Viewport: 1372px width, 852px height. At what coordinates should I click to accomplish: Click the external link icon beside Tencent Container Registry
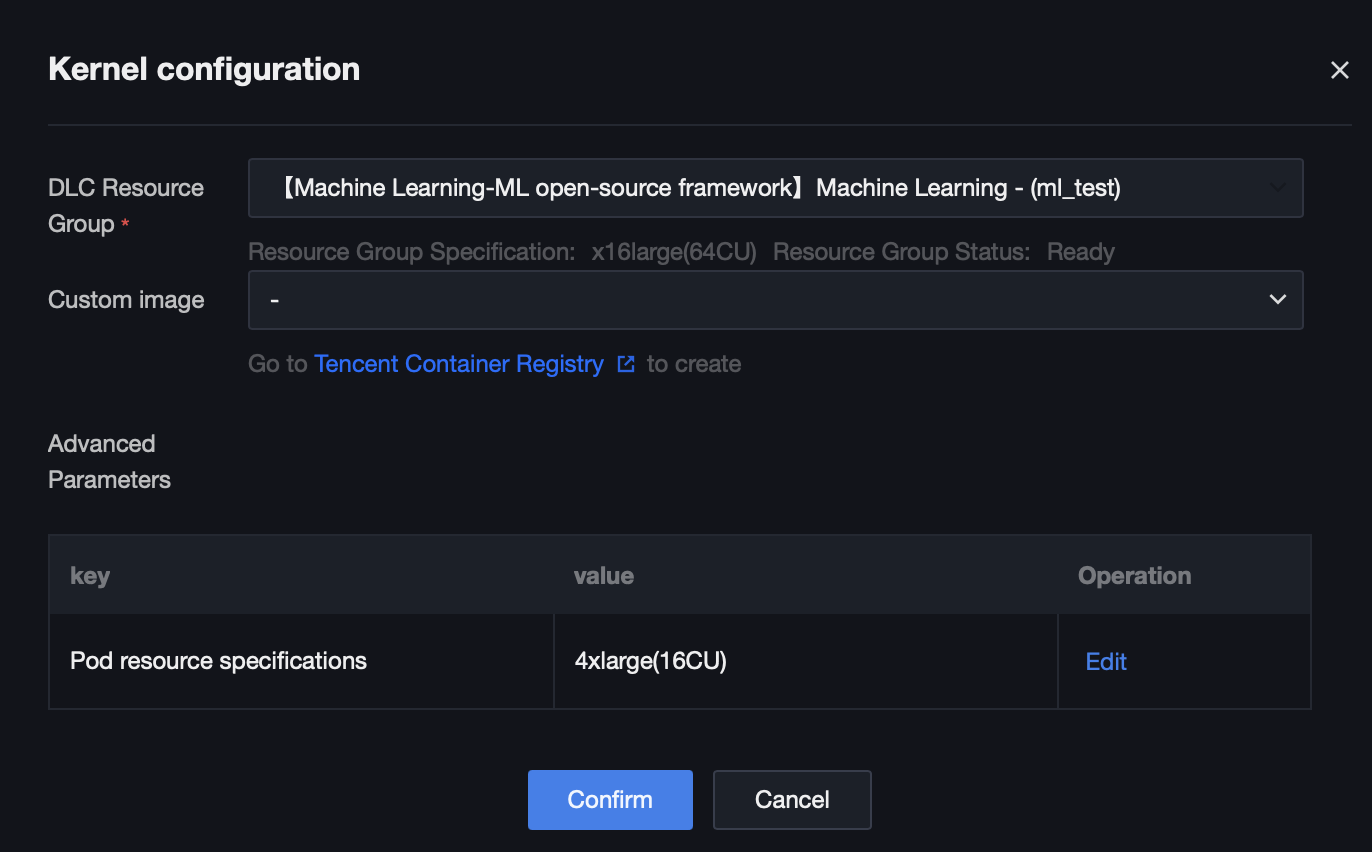click(x=626, y=364)
